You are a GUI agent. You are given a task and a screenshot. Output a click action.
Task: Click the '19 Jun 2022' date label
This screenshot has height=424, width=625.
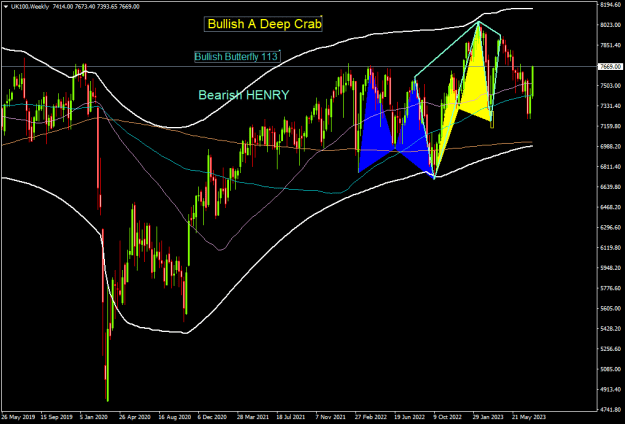pos(411,417)
